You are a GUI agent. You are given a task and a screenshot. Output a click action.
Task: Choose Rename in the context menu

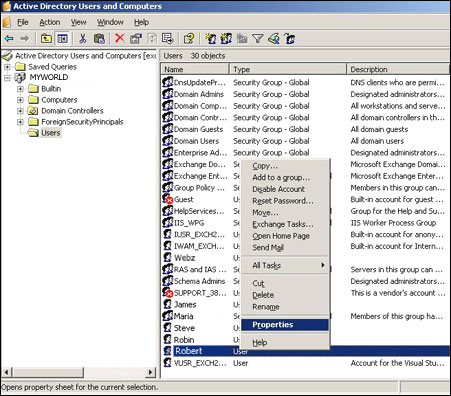tap(285, 307)
